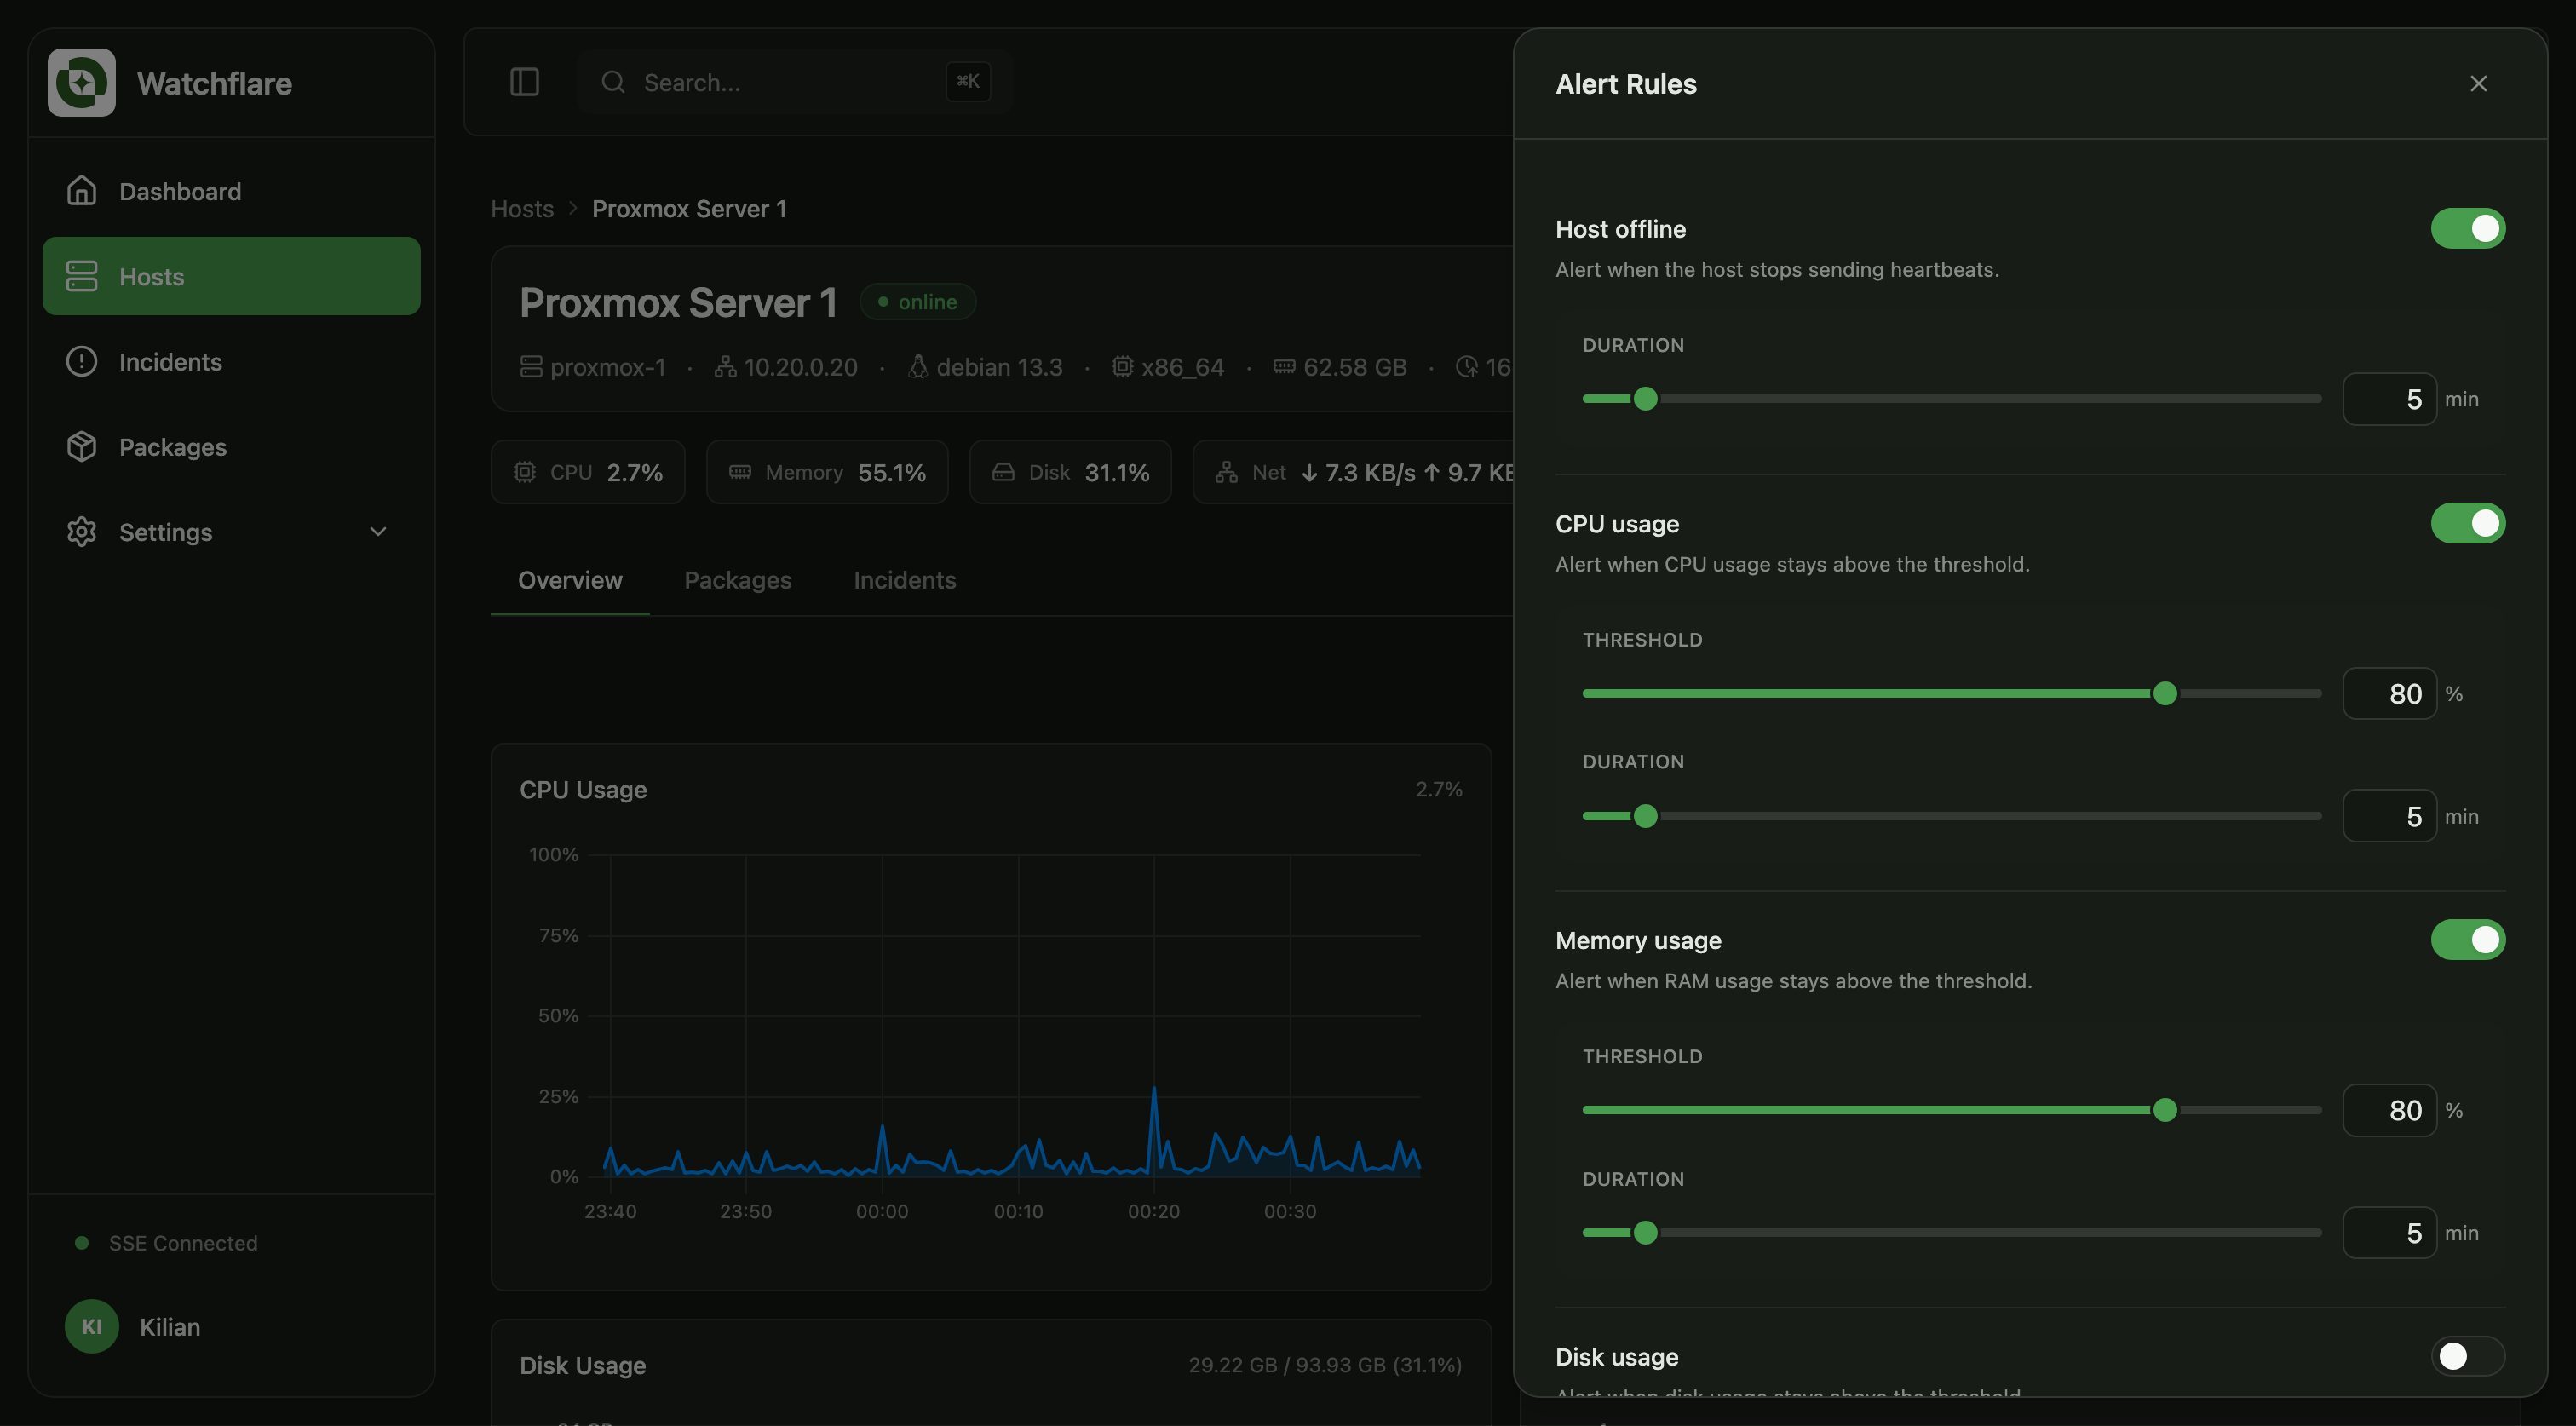Click the Dashboard home icon
Viewport: 2576px width, 1426px height.
click(82, 191)
